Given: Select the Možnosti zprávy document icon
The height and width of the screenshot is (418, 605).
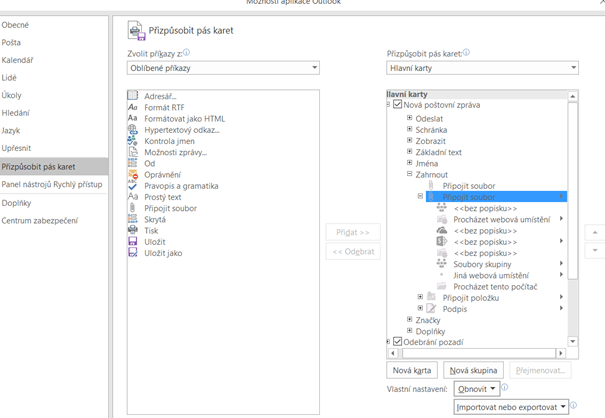Looking at the screenshot, I should point(133,152).
